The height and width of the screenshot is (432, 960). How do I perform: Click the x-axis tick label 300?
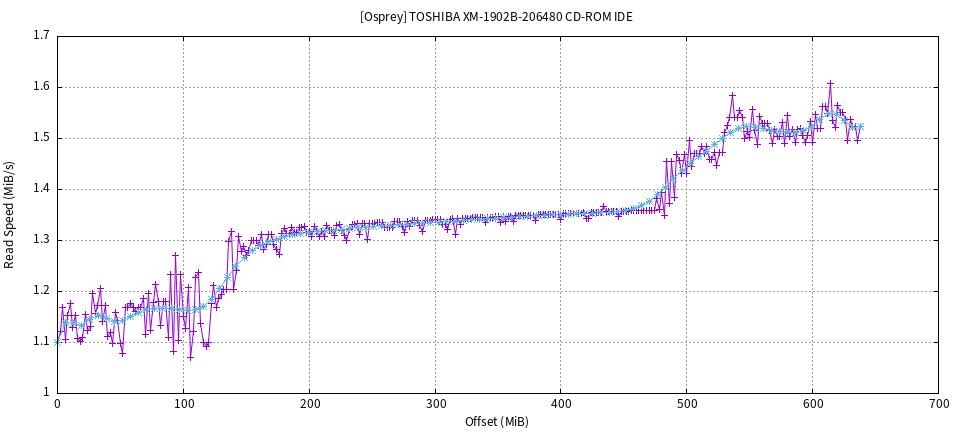coord(435,403)
